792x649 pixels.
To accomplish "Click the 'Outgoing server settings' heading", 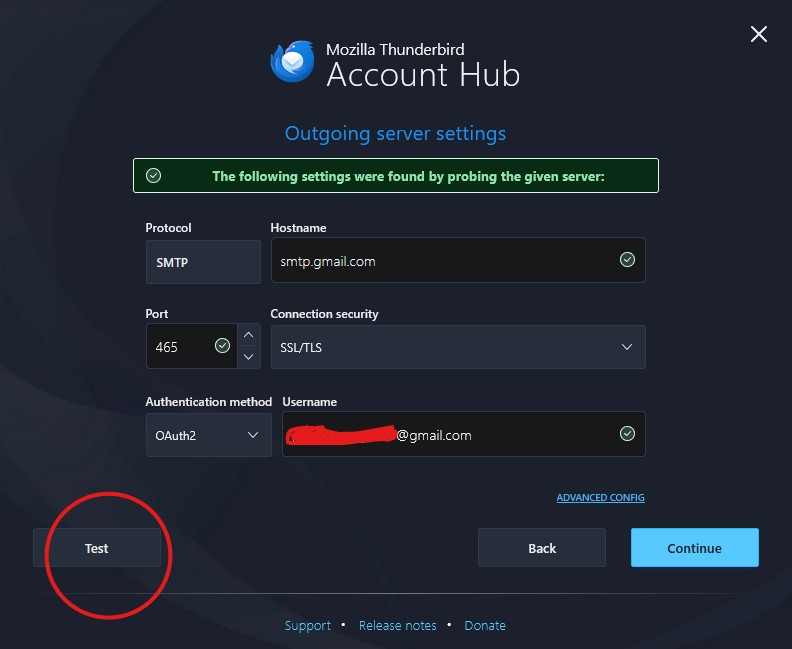I will (x=395, y=134).
